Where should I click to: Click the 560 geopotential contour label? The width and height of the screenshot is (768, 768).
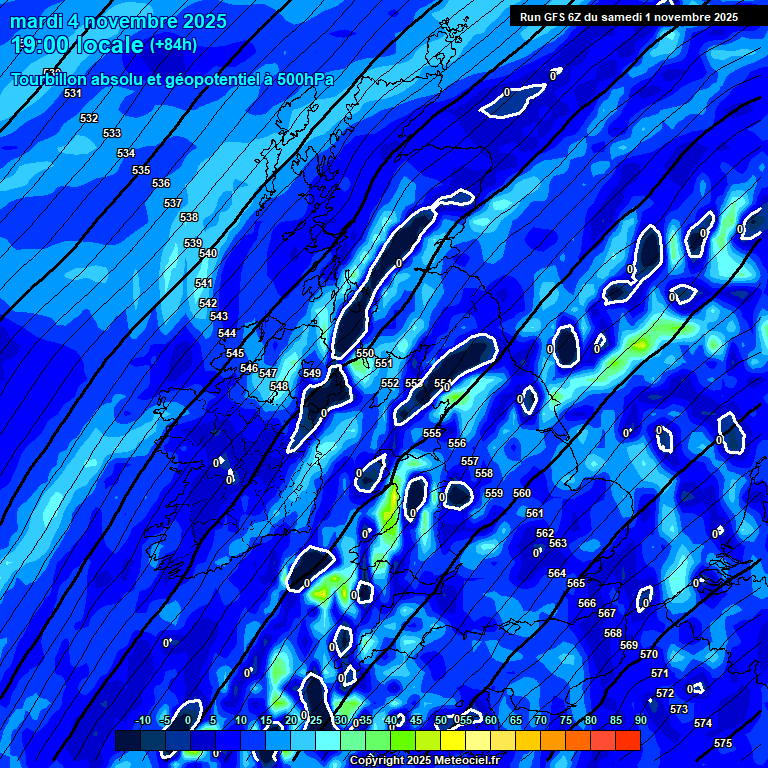click(x=522, y=494)
